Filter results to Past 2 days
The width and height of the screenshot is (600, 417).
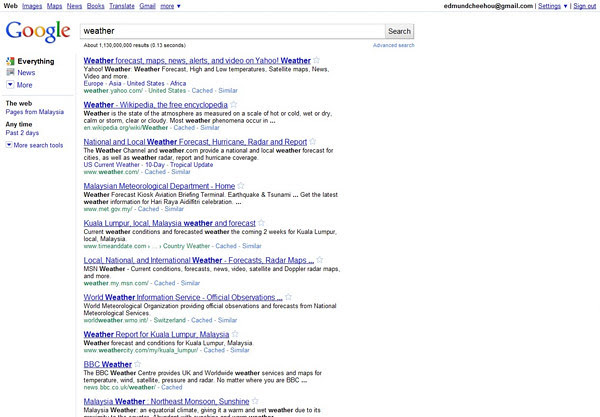tap(22, 133)
